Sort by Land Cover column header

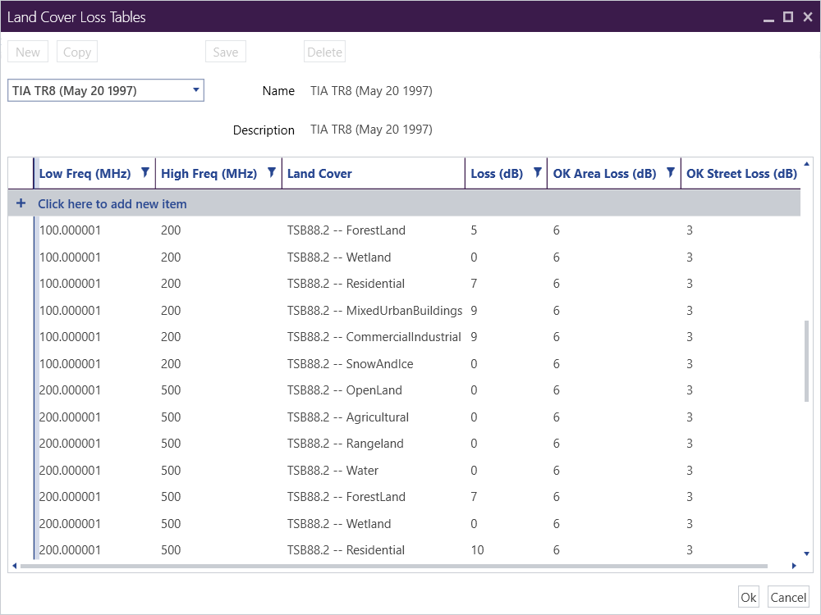point(320,174)
